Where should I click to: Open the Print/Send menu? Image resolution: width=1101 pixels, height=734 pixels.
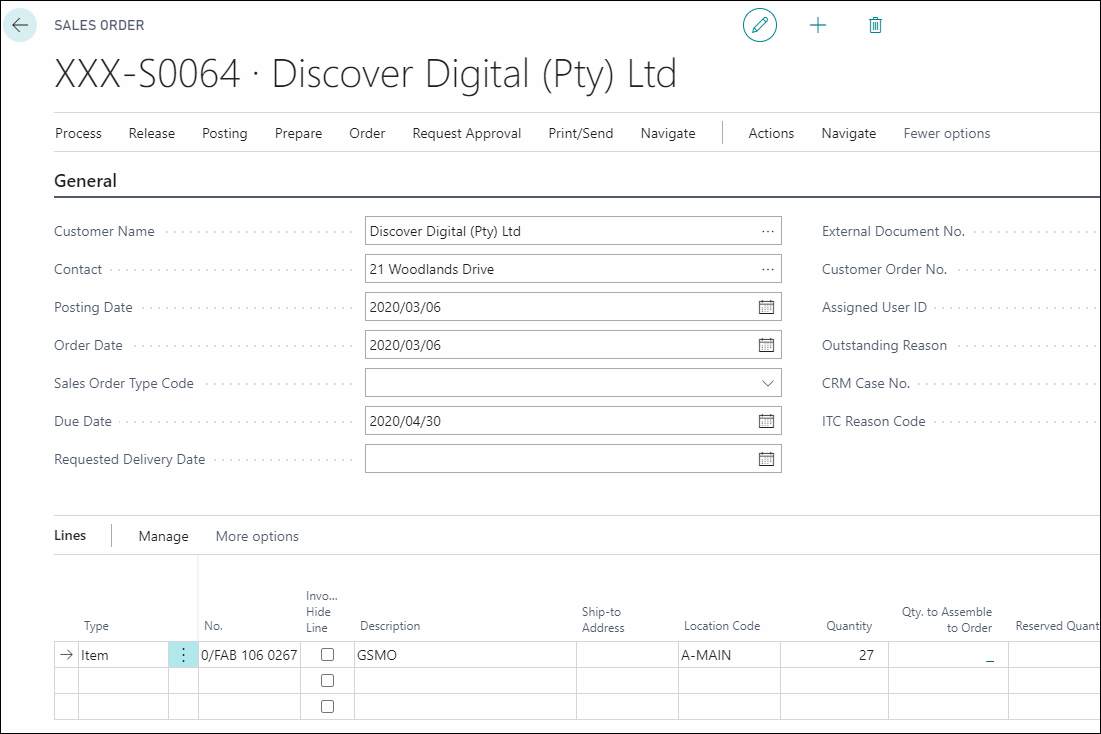click(x=581, y=133)
